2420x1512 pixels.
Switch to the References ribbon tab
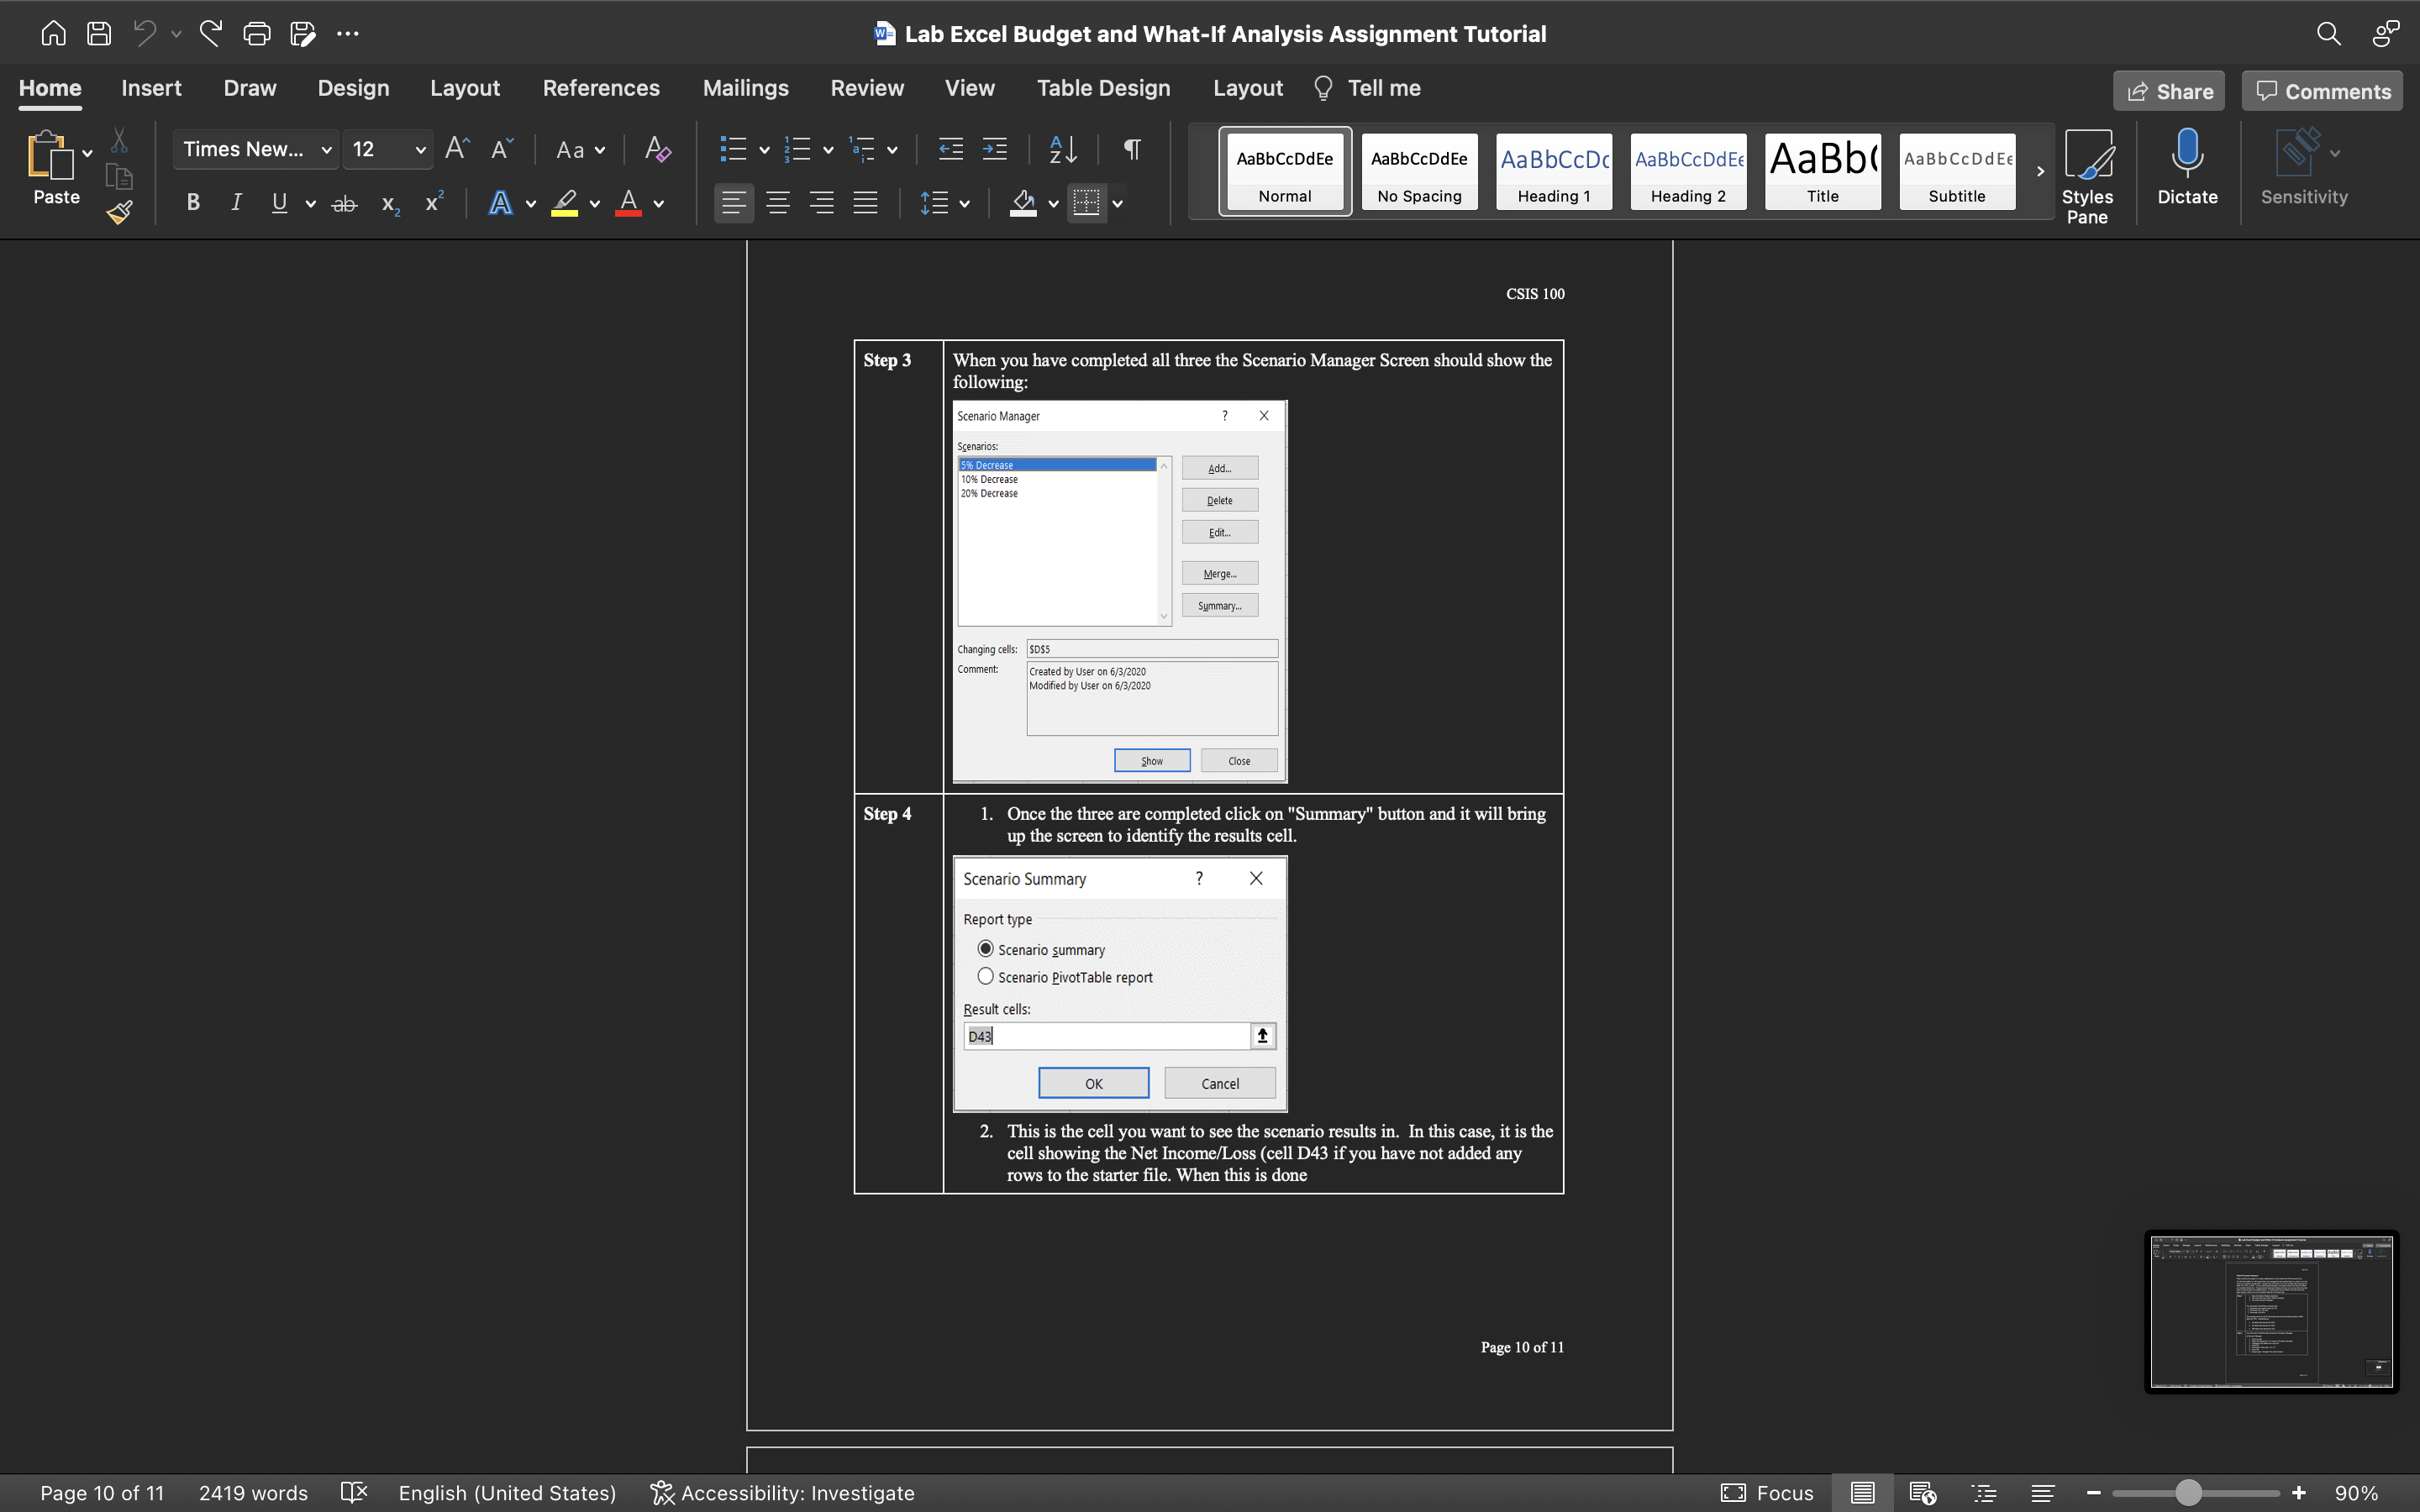tap(601, 88)
